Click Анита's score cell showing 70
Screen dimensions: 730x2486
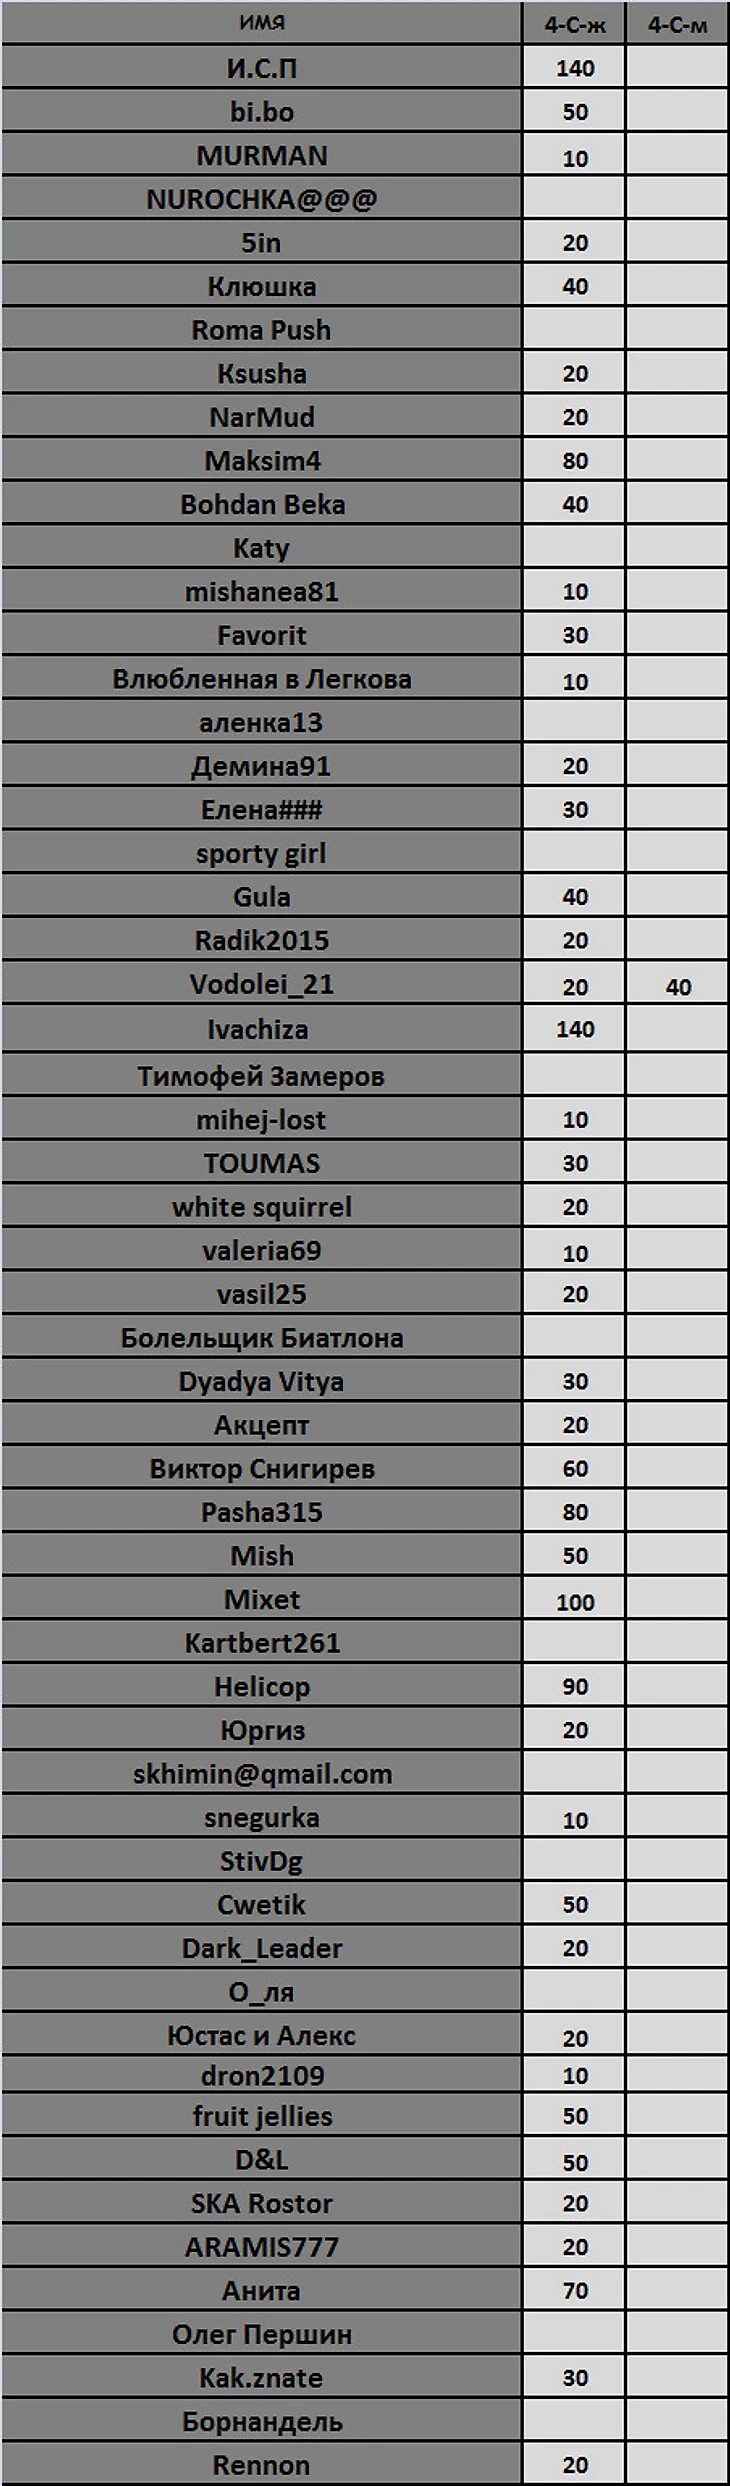coord(575,2290)
